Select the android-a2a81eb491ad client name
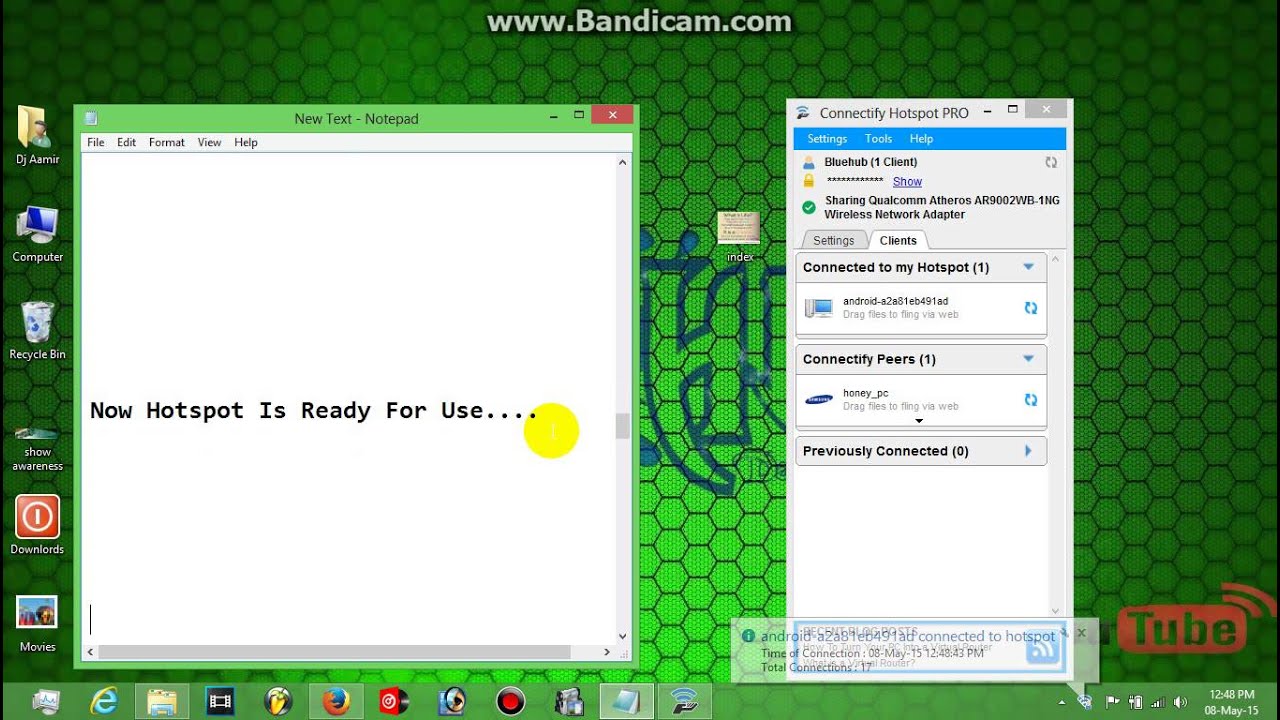The width and height of the screenshot is (1280, 720). (895, 301)
